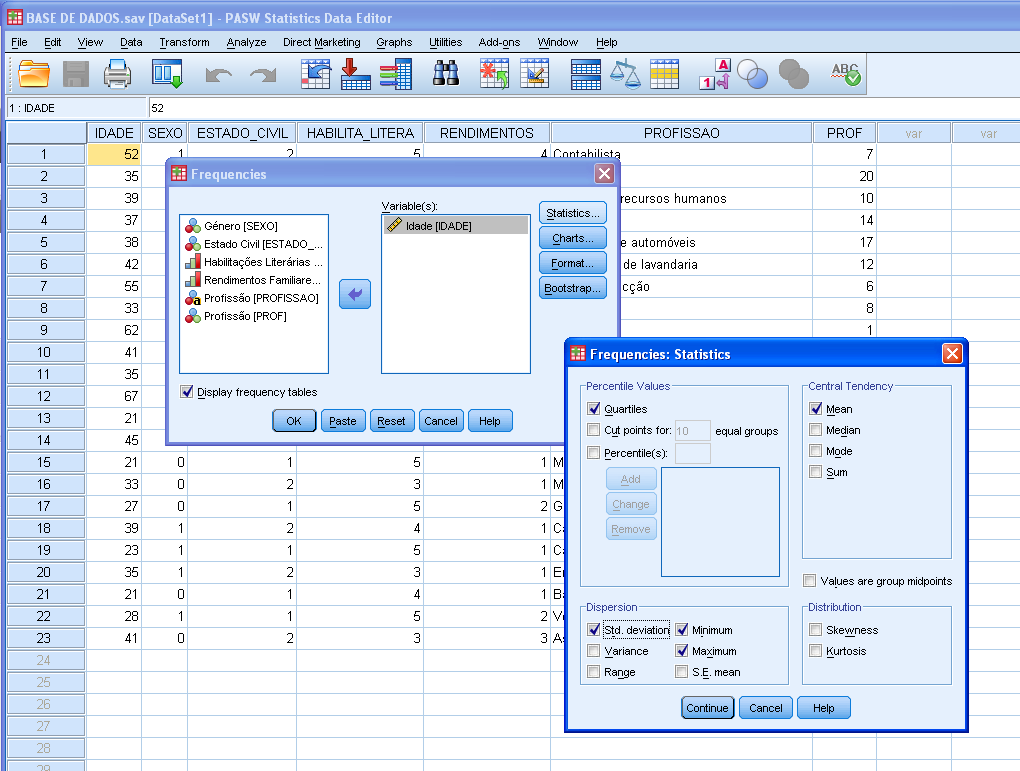The width and height of the screenshot is (1020, 771).
Task: Open the Weight Cases scales icon
Action: coord(624,73)
